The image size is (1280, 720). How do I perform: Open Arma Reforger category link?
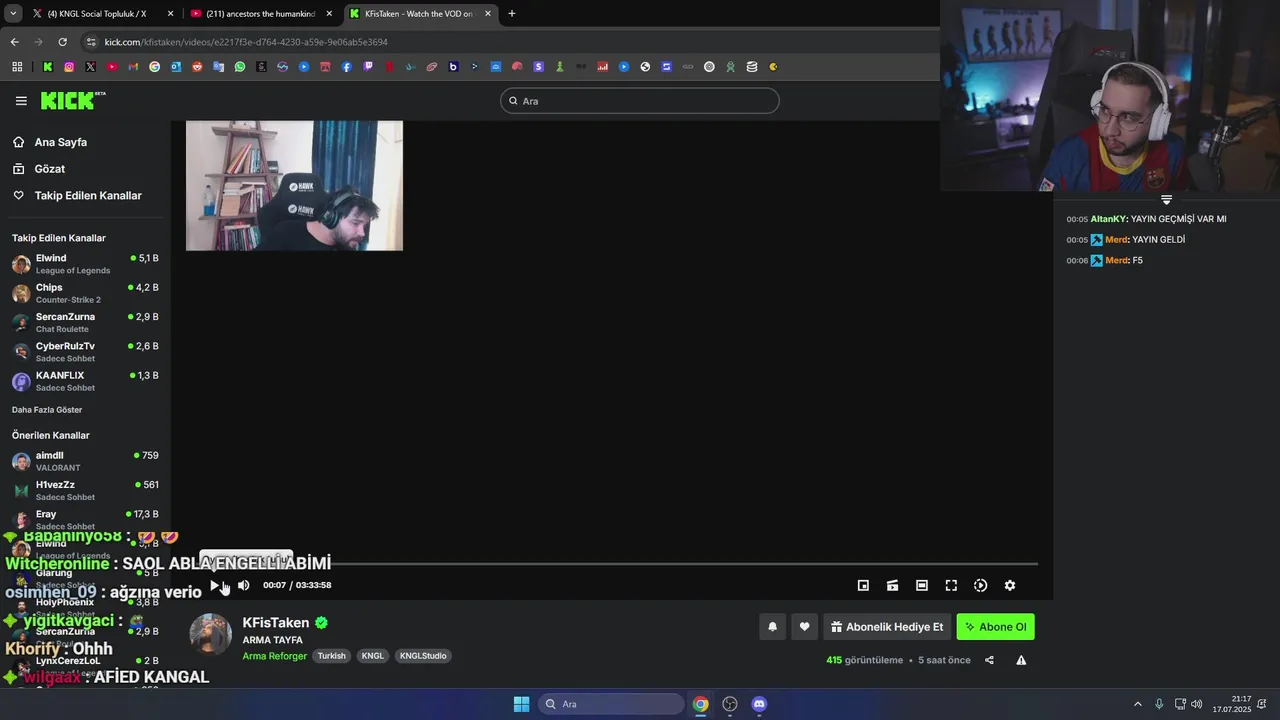coord(274,656)
